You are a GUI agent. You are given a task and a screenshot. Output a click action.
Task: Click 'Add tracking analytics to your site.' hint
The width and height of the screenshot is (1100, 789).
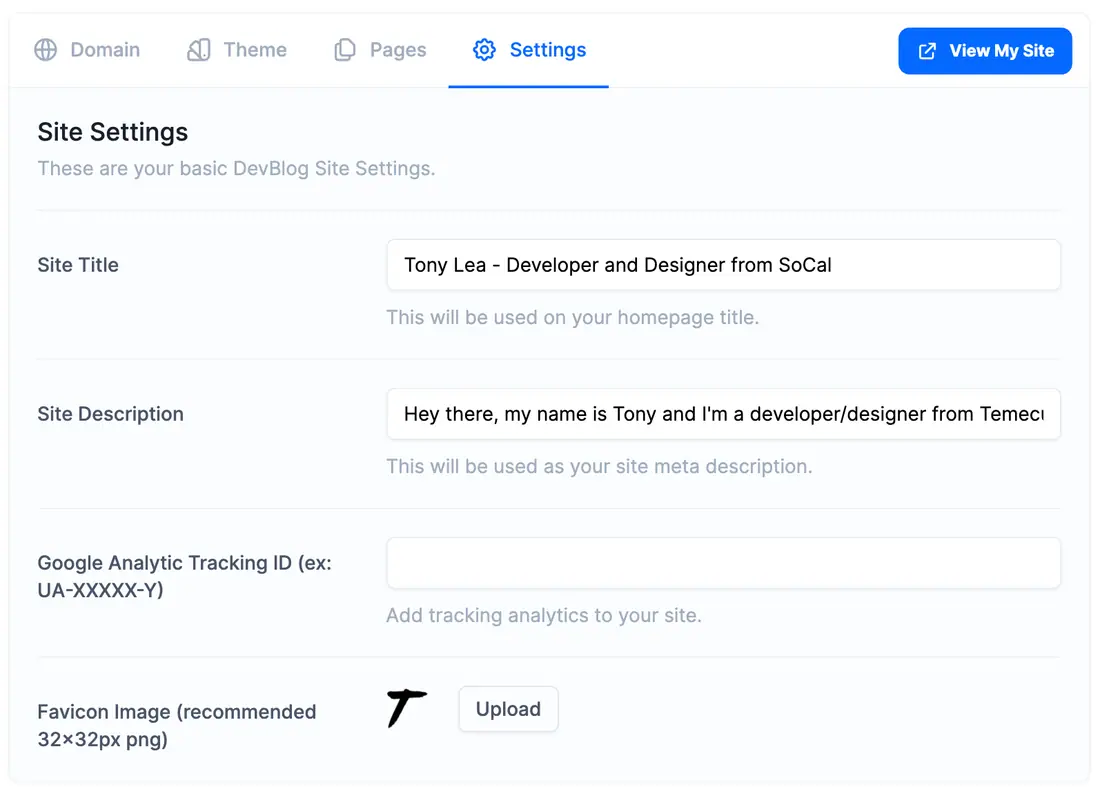point(544,615)
